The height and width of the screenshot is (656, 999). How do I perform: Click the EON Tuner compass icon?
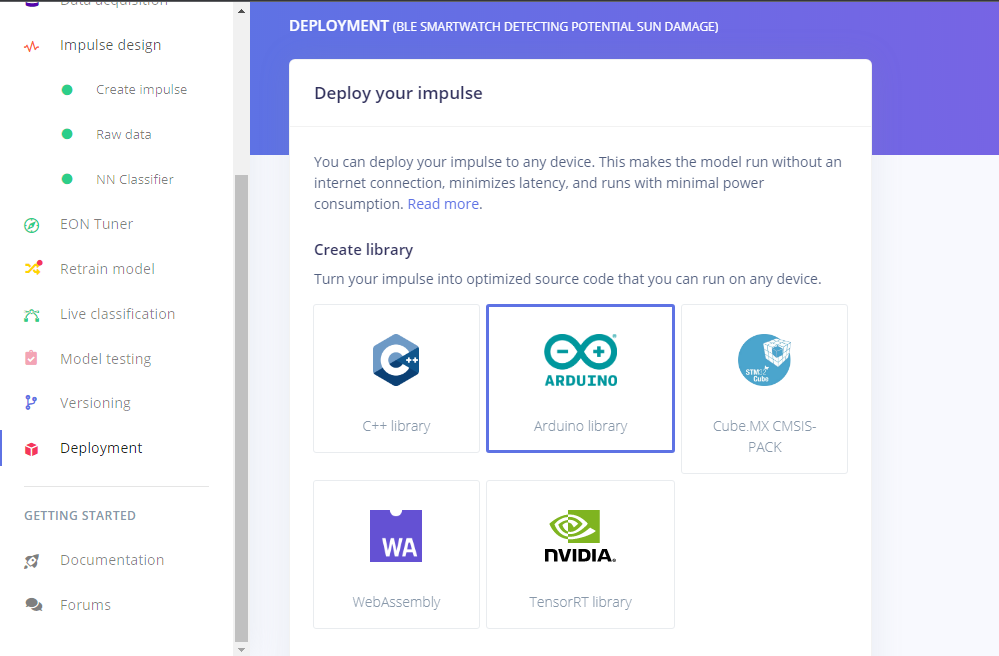point(31,225)
